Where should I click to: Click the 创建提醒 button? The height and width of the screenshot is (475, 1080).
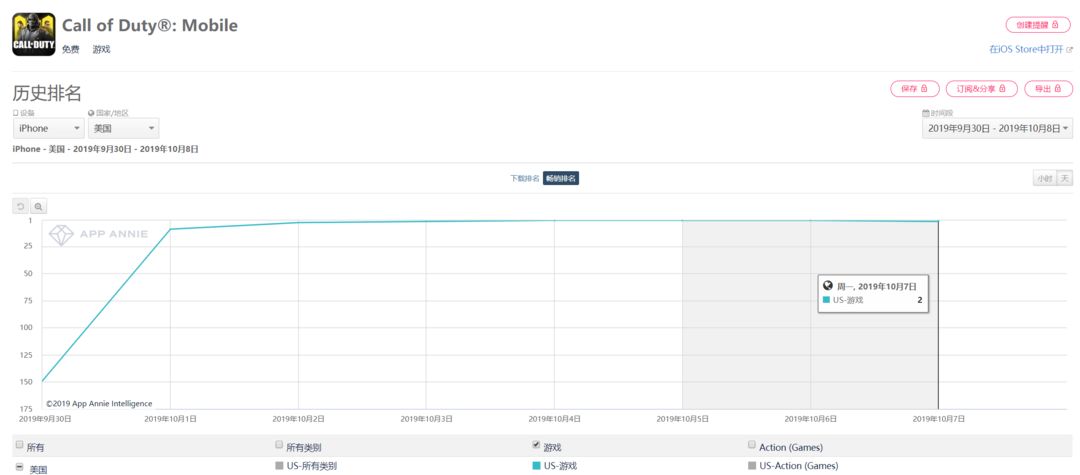[x=1039, y=25]
